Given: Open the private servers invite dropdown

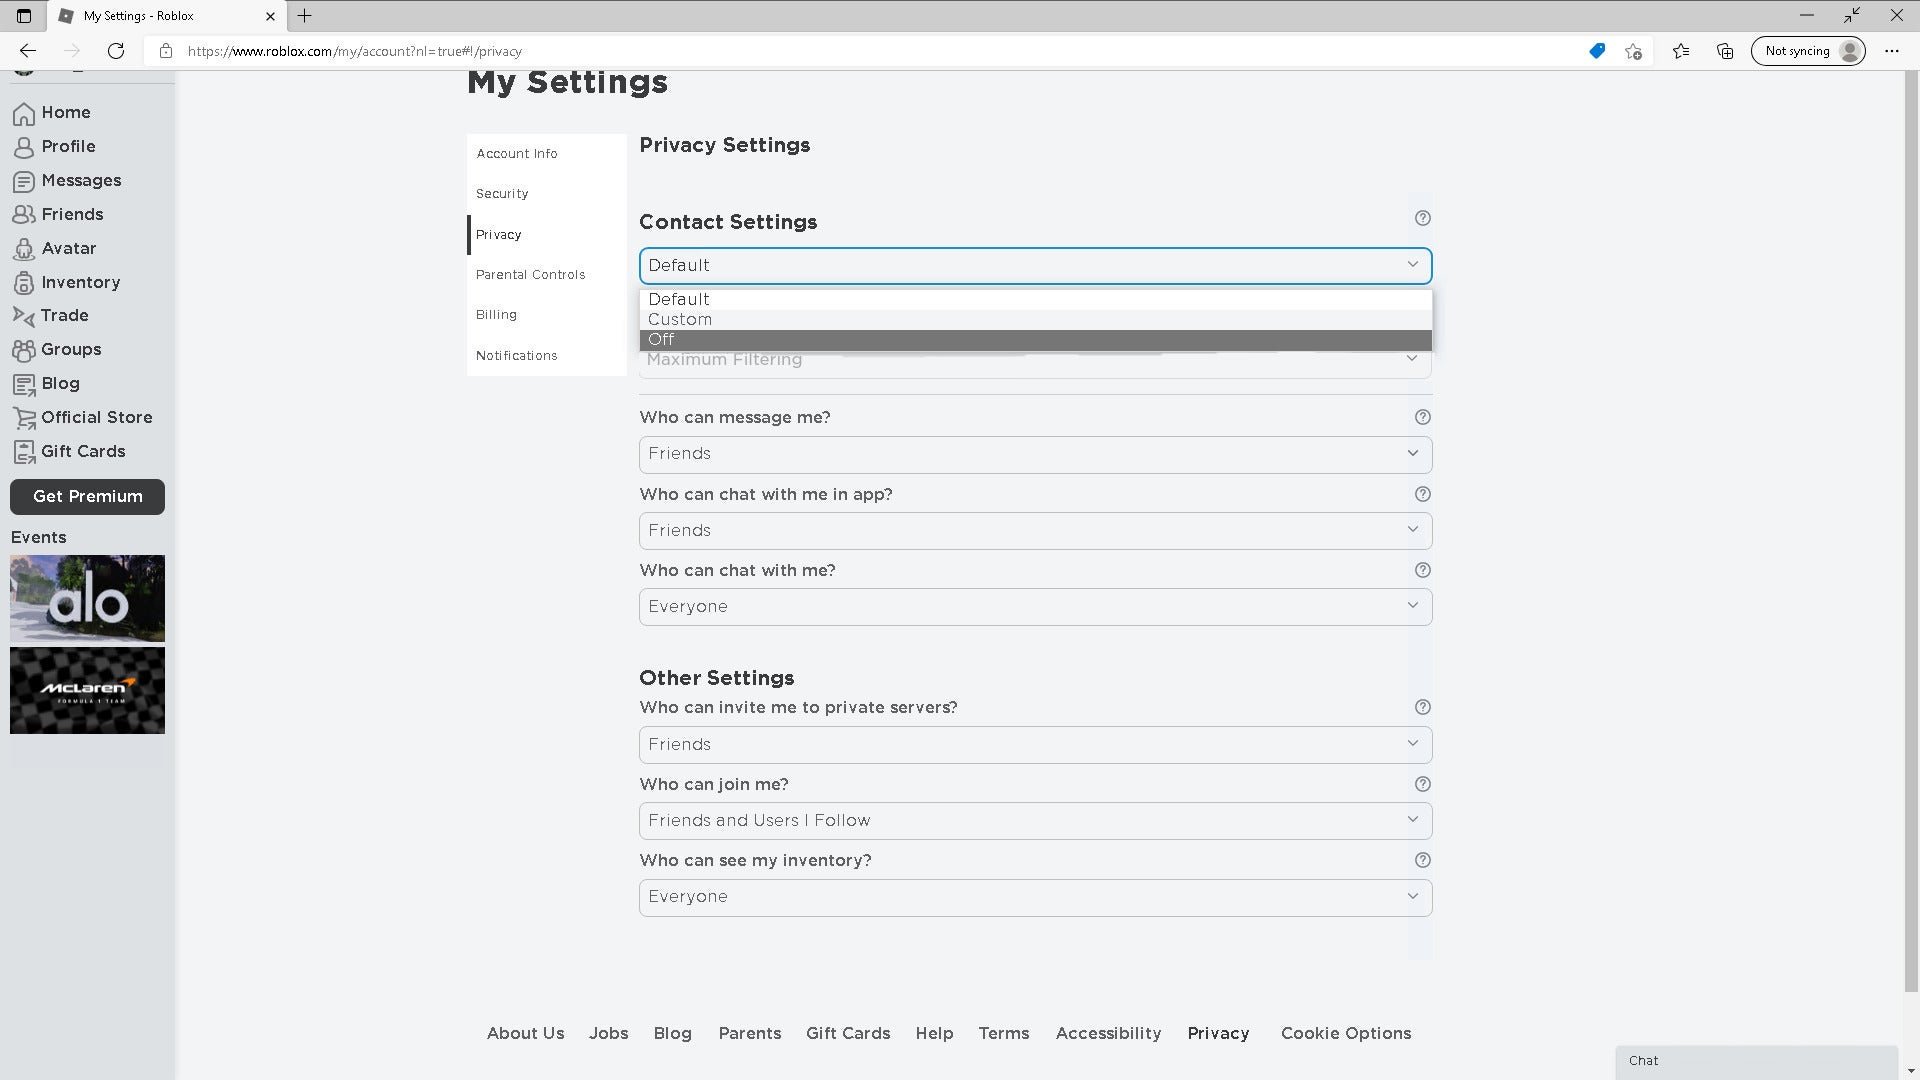Looking at the screenshot, I should click(1035, 745).
